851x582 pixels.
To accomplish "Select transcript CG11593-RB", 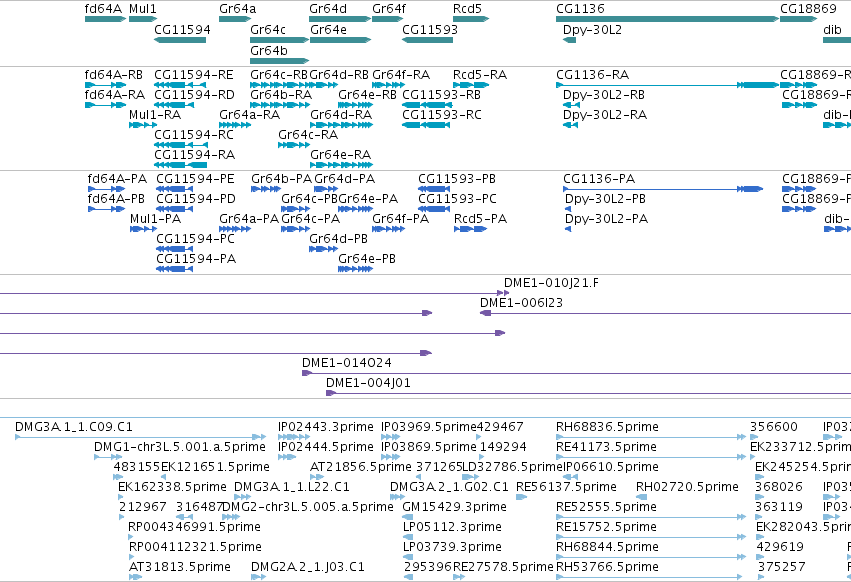I will pos(428,105).
